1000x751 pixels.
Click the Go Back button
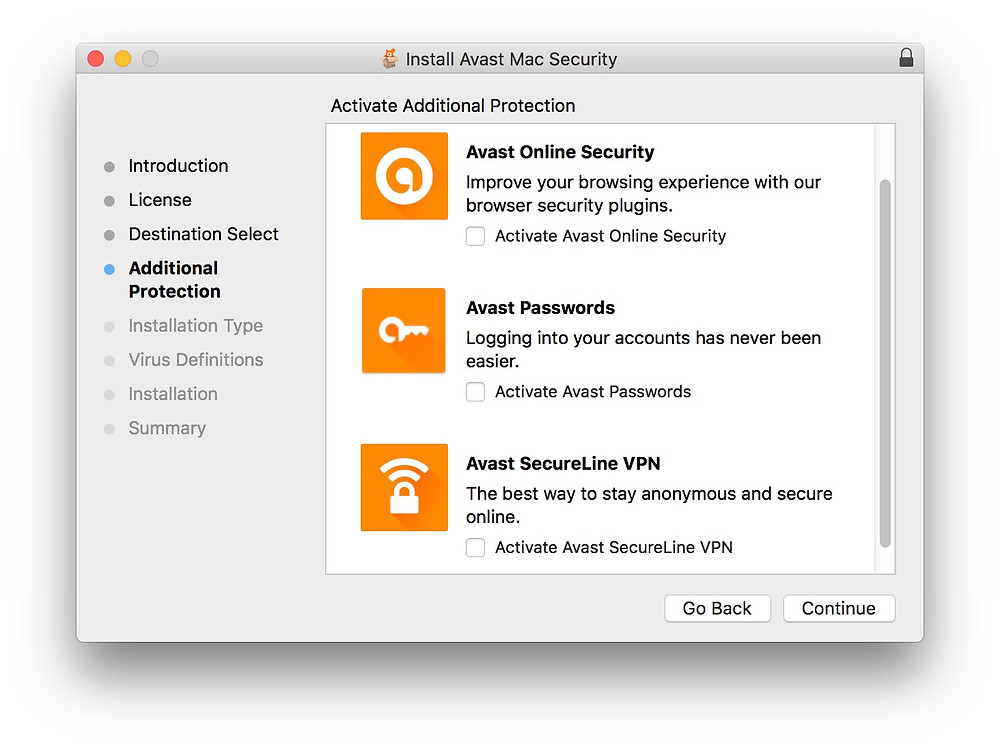717,608
